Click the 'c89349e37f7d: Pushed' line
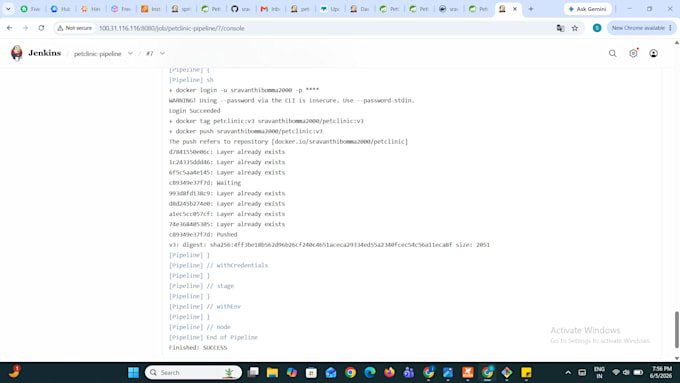Viewport: 680px width, 383px height. coord(203,234)
